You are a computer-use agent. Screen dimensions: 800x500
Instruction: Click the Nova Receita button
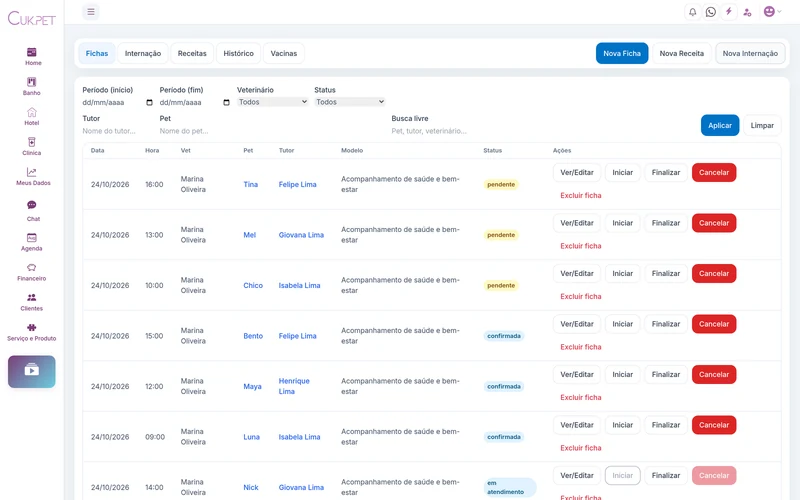(682, 53)
